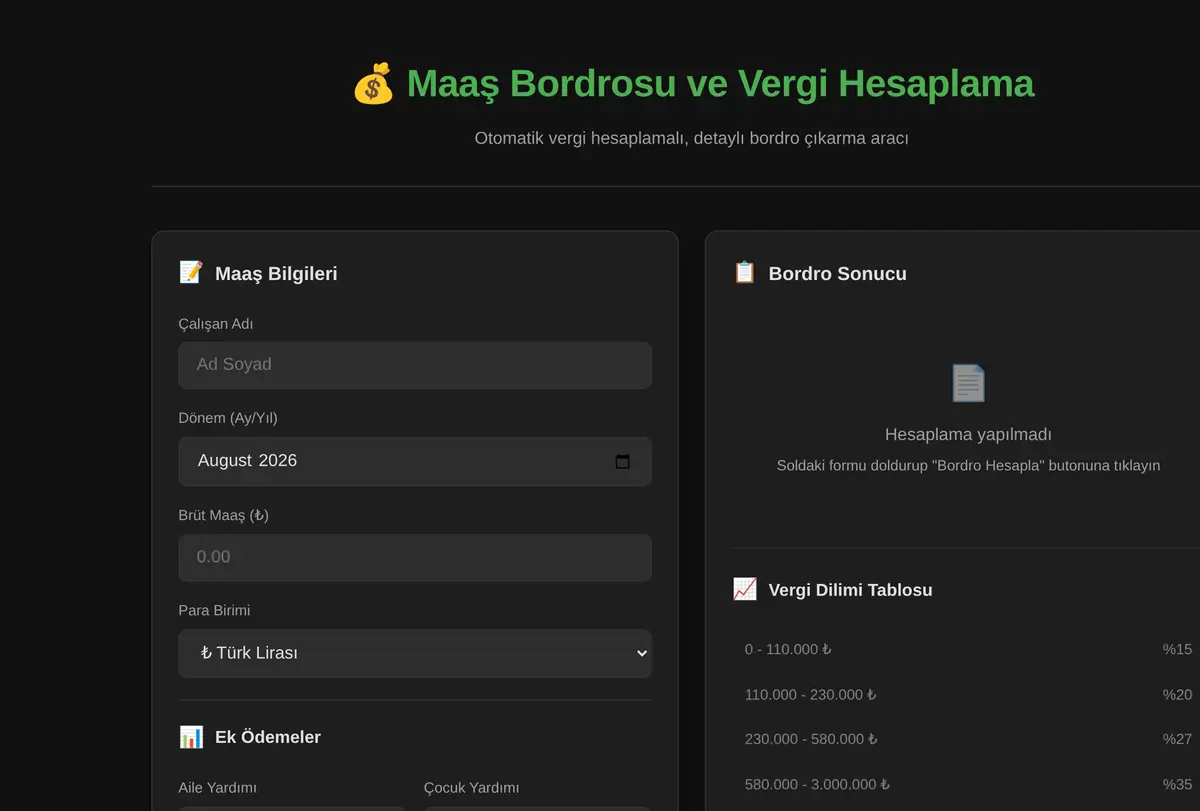
Task: Click the Hesaplama yapılmadı message
Action: 968,434
